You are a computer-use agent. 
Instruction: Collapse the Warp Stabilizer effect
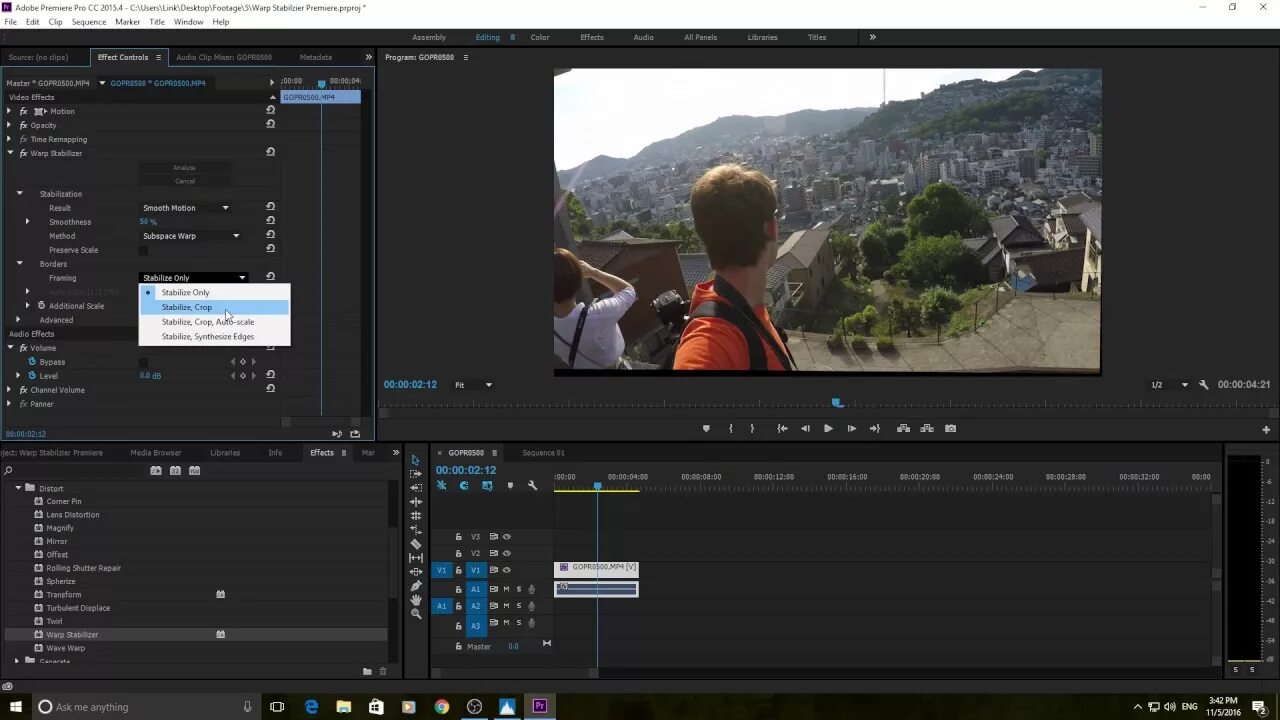(10, 153)
